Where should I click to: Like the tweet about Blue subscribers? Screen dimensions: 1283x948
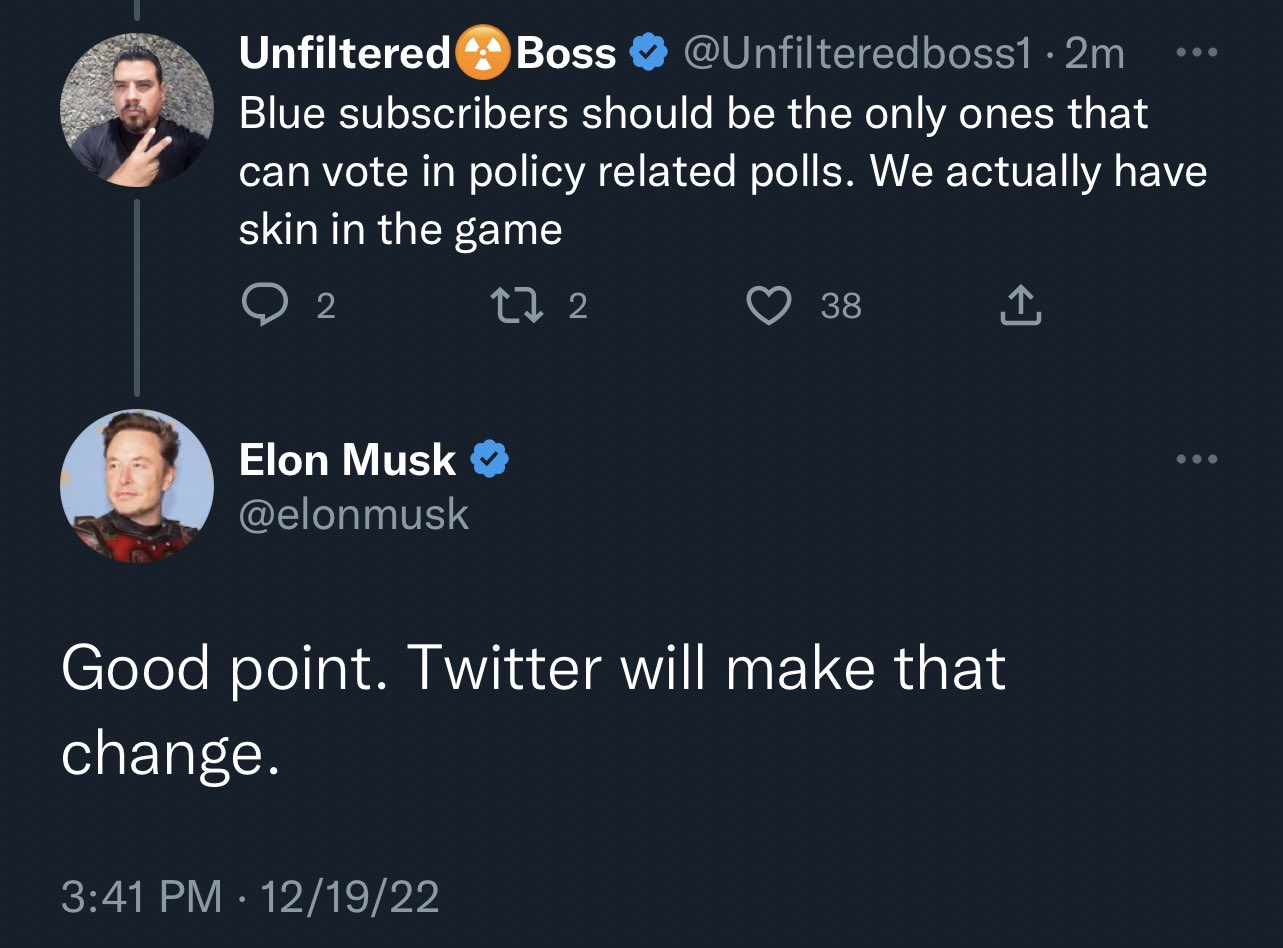pos(769,306)
